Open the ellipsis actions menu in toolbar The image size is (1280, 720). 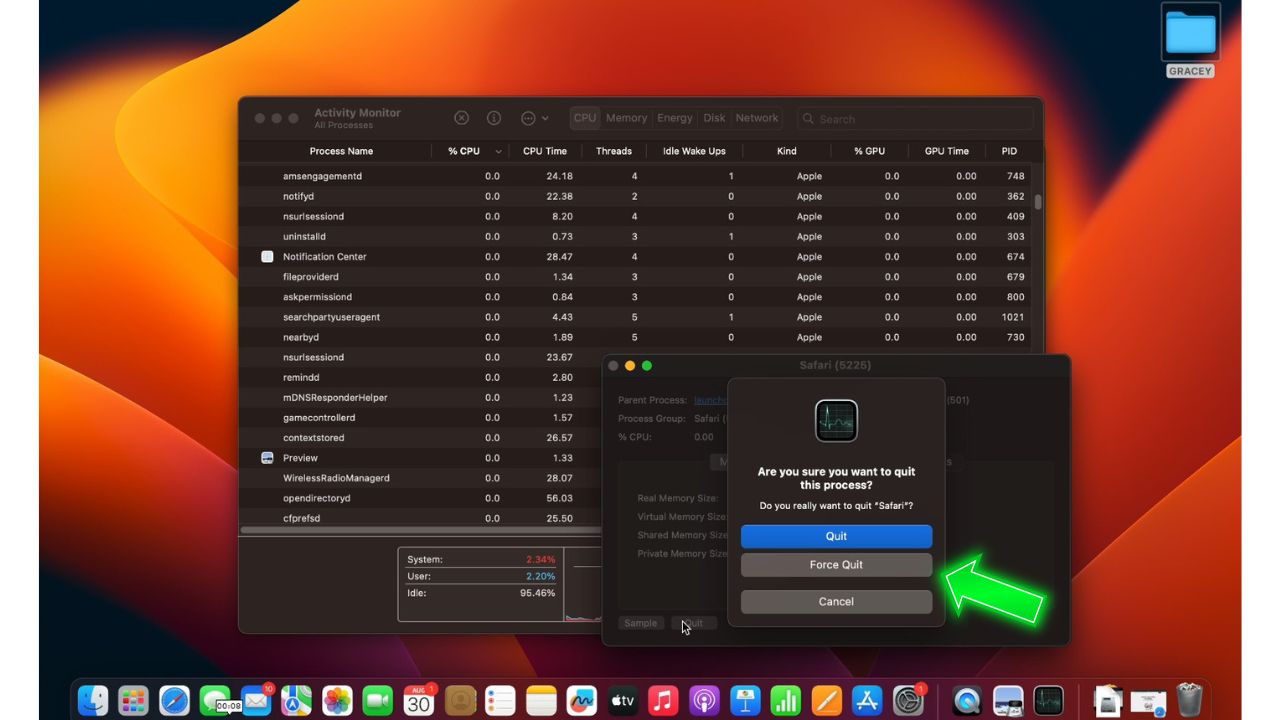(534, 118)
